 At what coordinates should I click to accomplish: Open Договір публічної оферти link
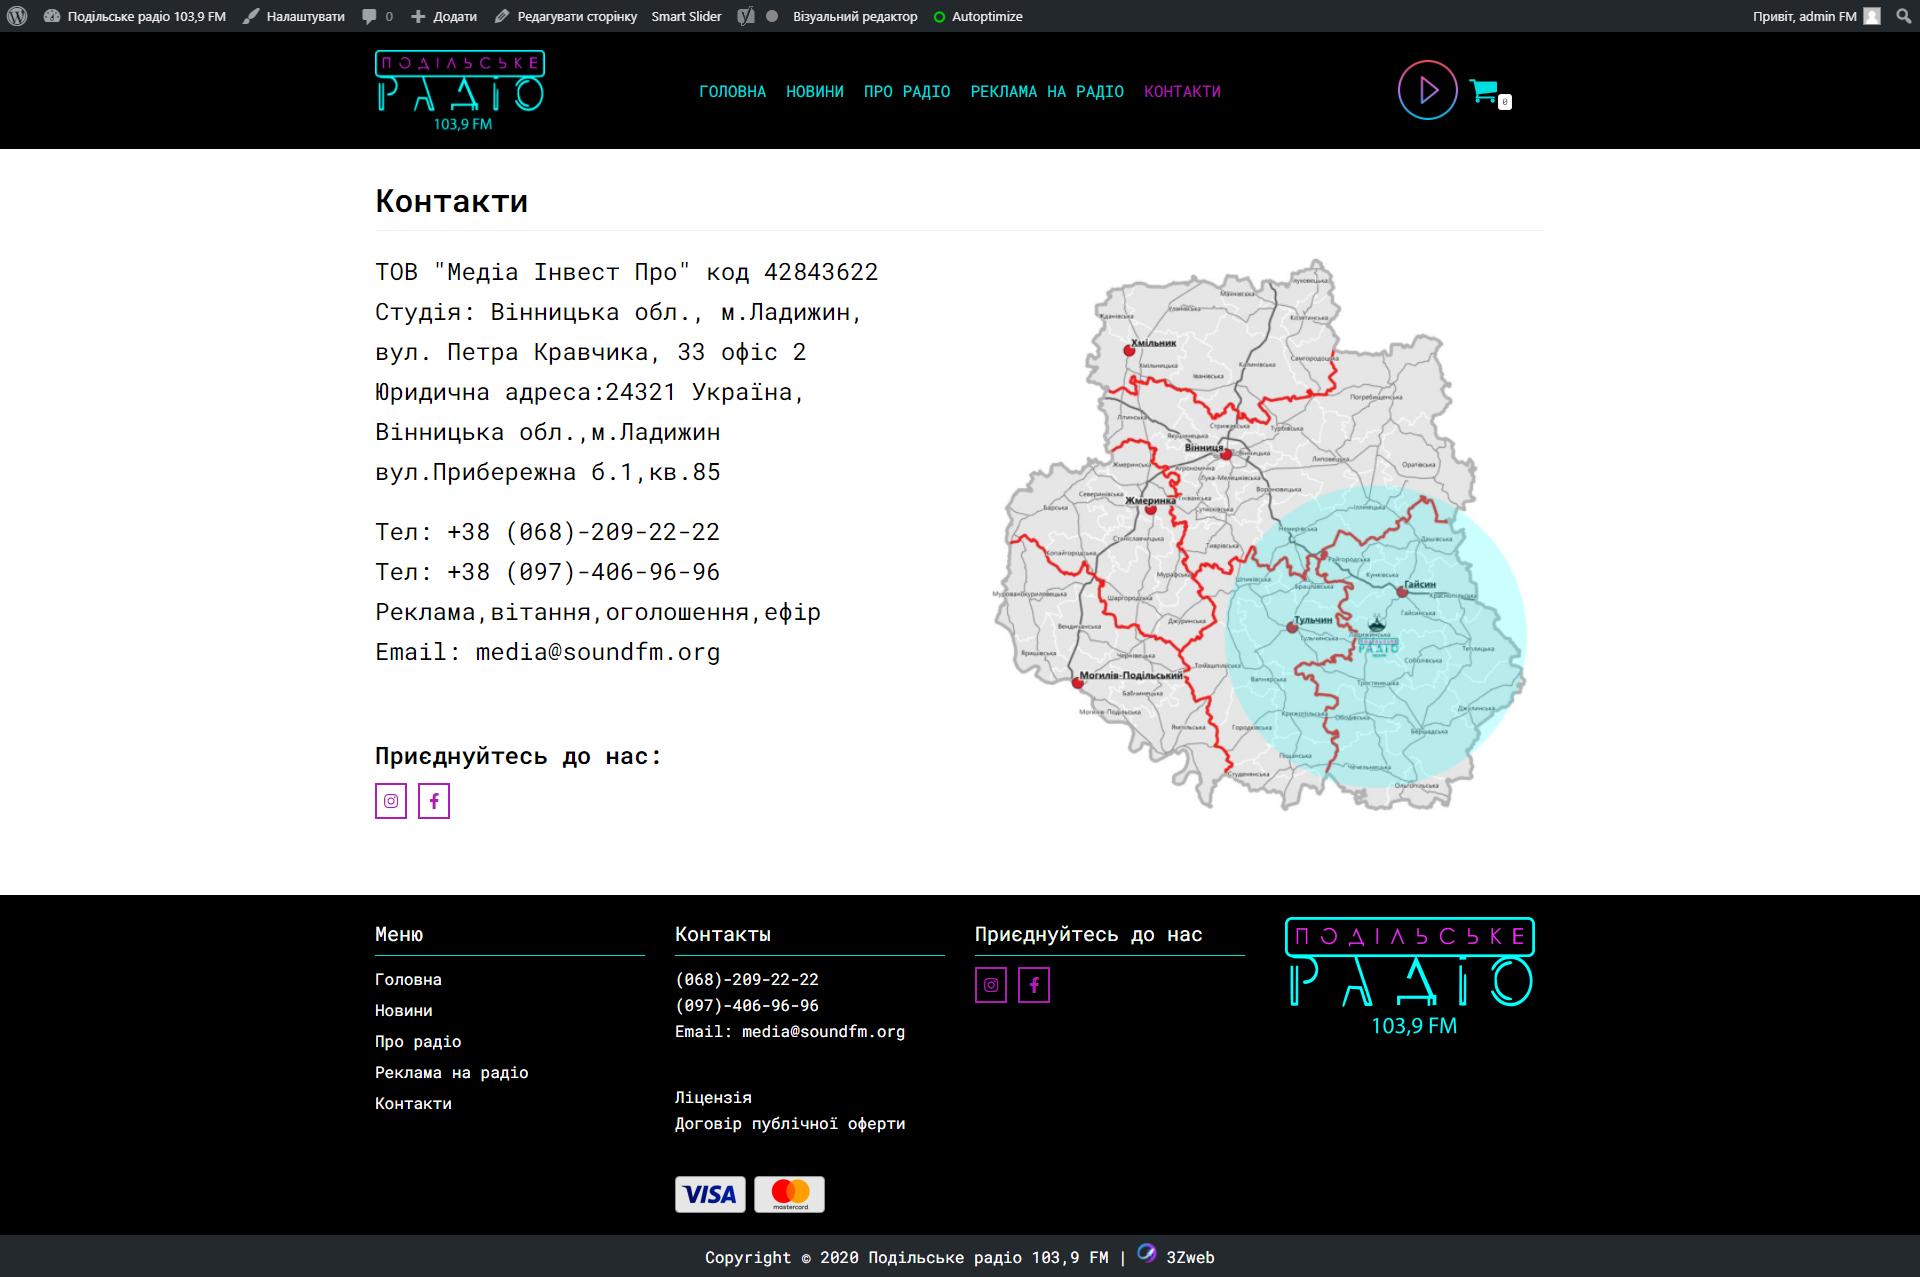(790, 1123)
